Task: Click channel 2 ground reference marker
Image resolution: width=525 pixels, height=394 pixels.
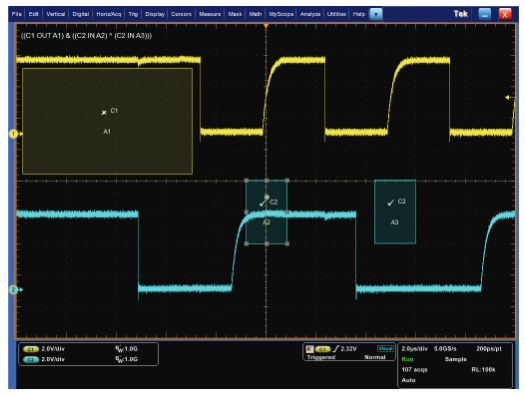Action: tap(13, 290)
